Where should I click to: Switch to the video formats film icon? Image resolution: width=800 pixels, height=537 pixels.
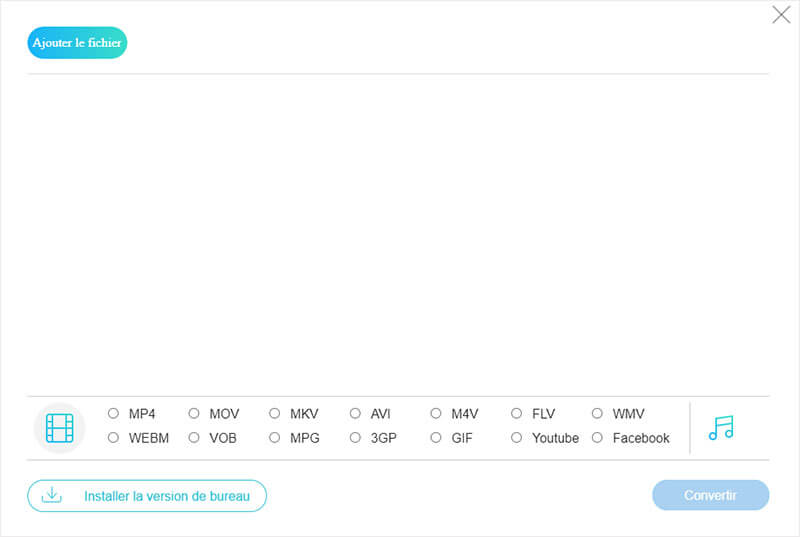[60, 428]
